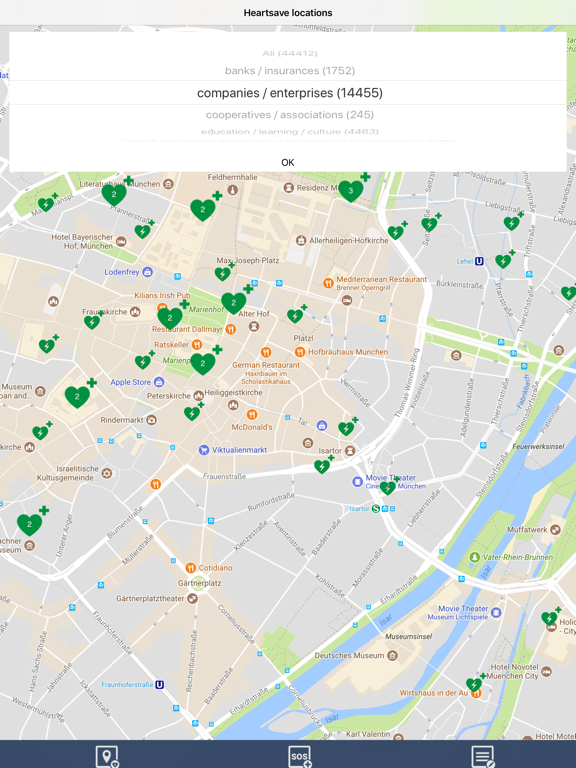Choose 'education / learning / culture (4463)' option
The image size is (576, 768).
click(x=289, y=131)
